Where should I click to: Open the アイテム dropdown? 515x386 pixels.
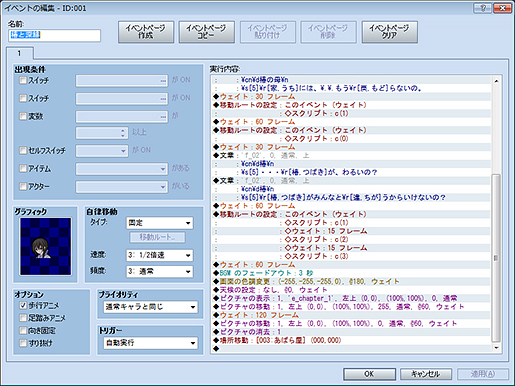click(121, 169)
